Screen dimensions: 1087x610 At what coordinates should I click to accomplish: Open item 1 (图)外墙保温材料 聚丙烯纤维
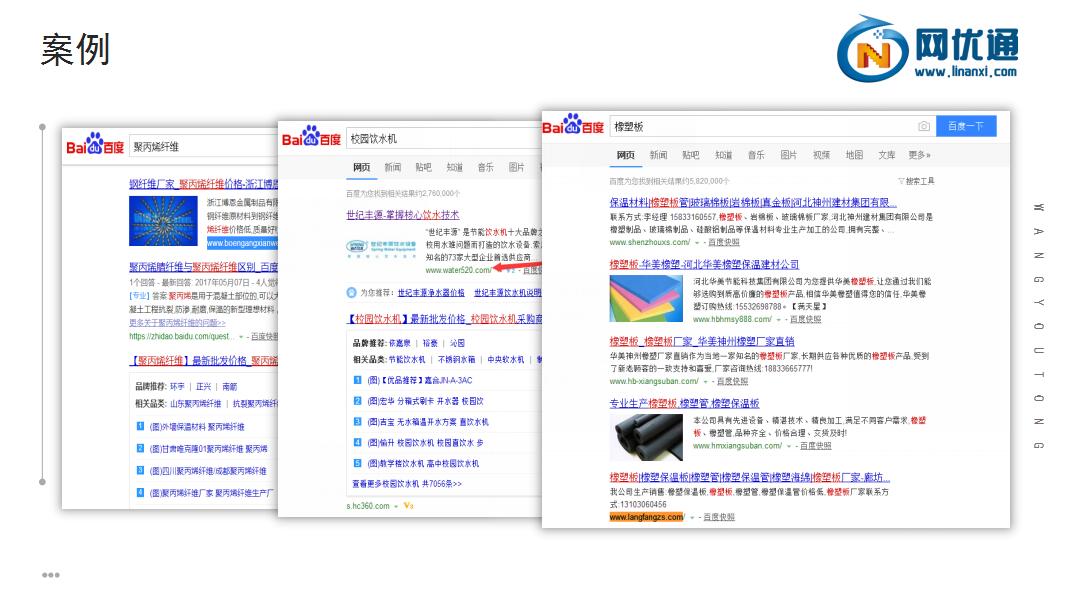(197, 427)
